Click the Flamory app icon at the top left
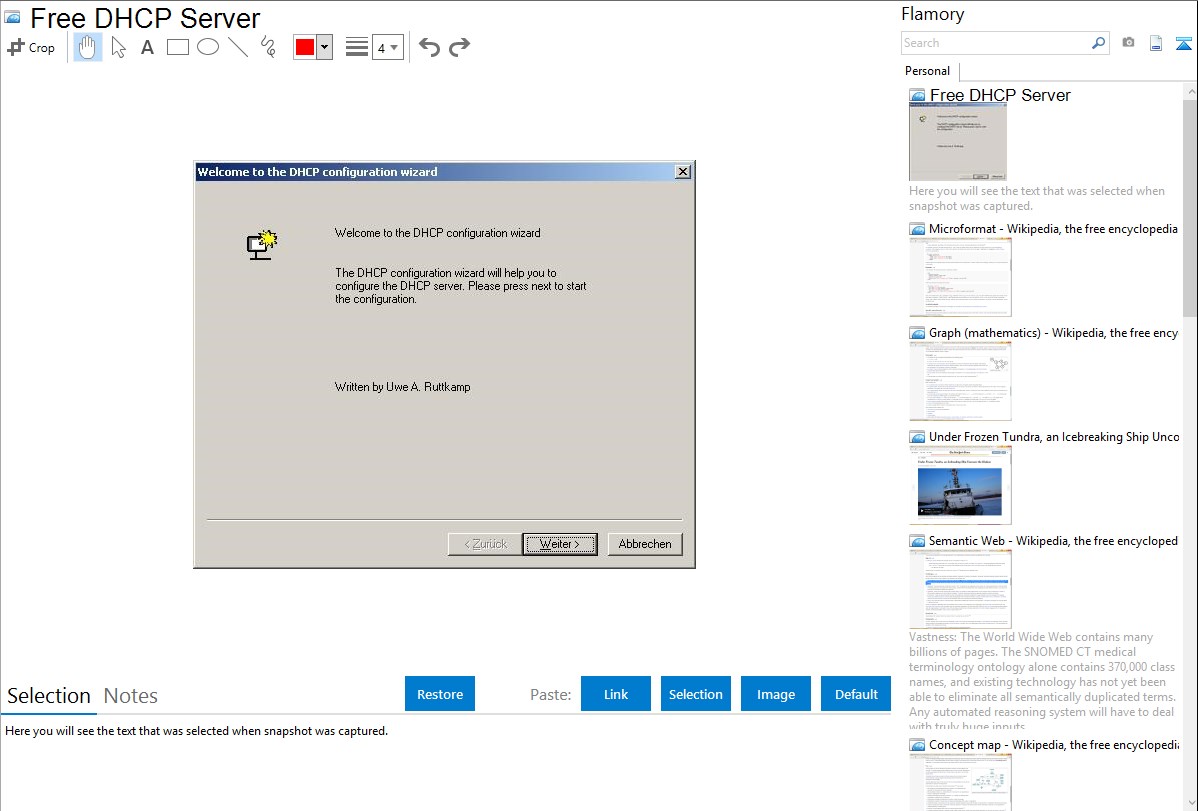This screenshot has height=811, width=1198. tap(12, 16)
